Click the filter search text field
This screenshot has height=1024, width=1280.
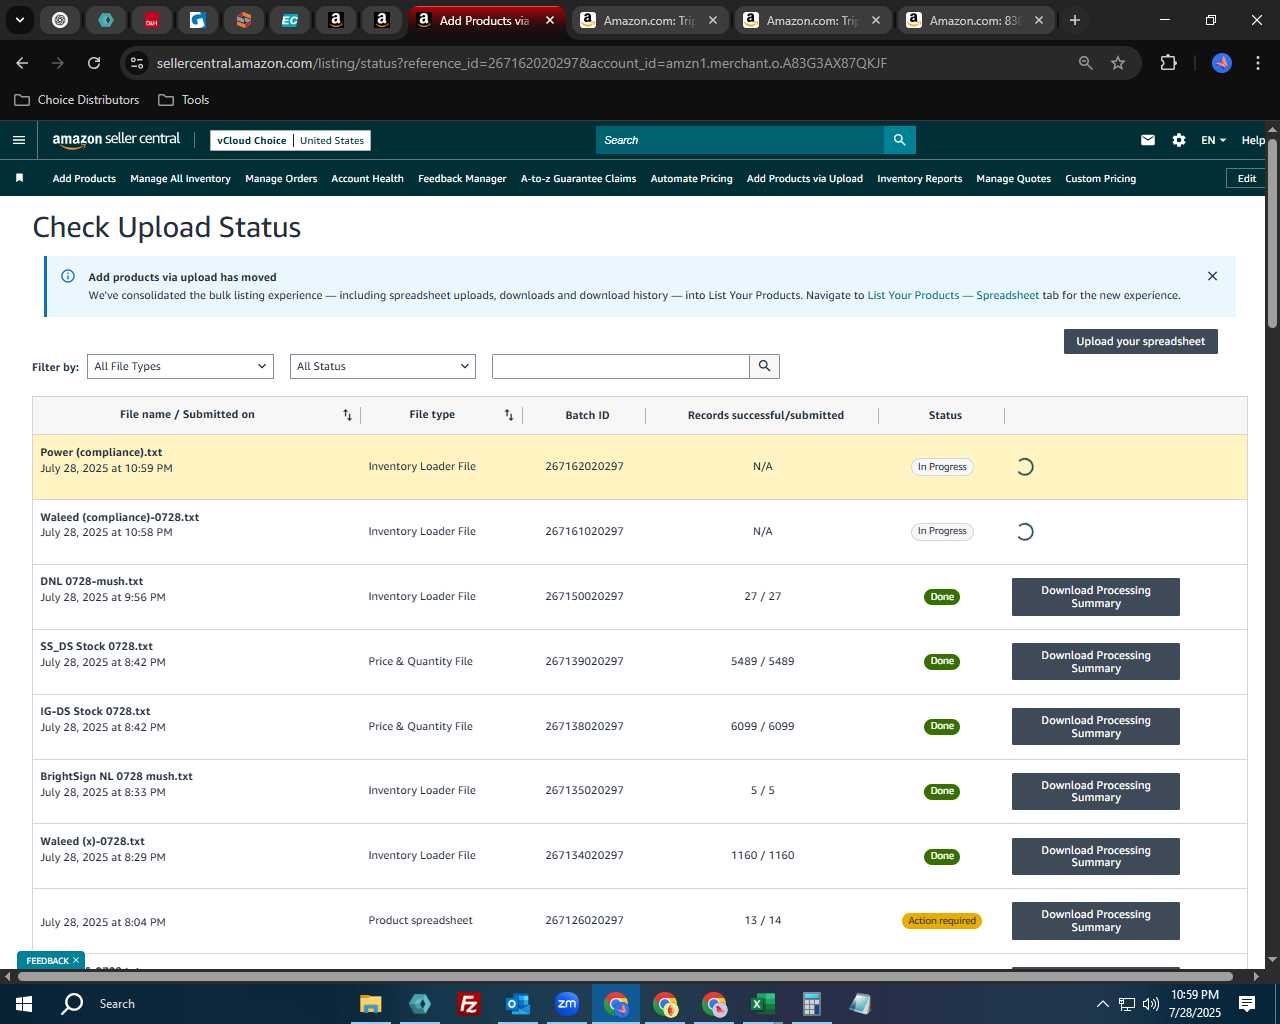[x=621, y=366]
